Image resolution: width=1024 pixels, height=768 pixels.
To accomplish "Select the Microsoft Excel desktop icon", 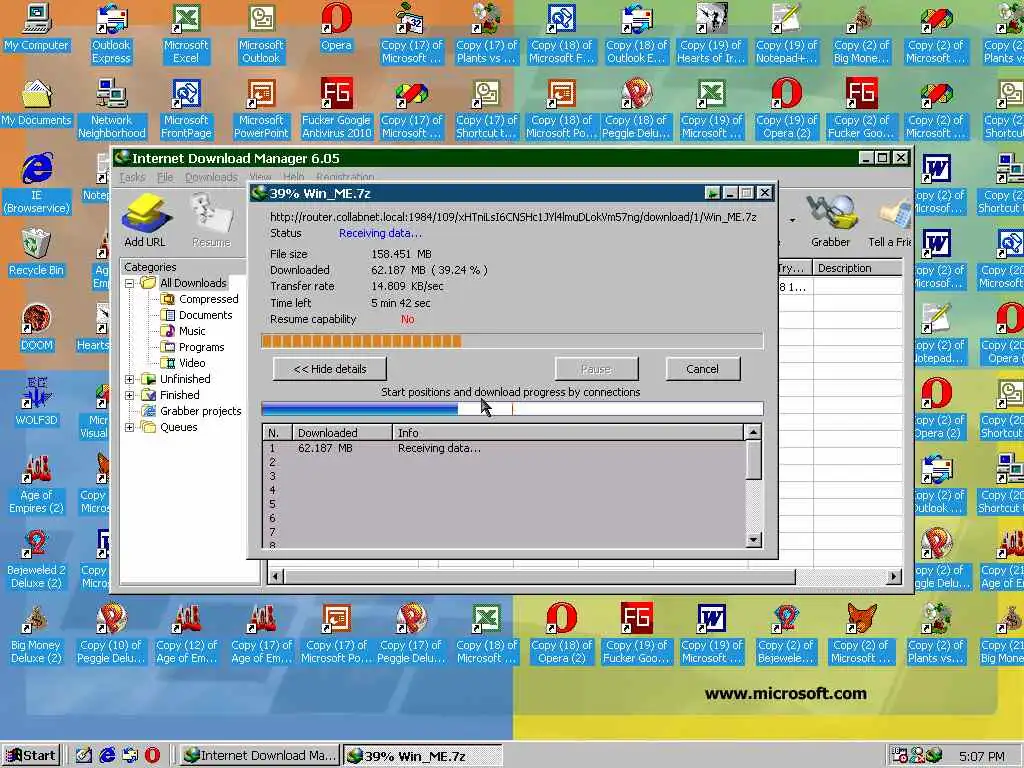I will tap(186, 34).
